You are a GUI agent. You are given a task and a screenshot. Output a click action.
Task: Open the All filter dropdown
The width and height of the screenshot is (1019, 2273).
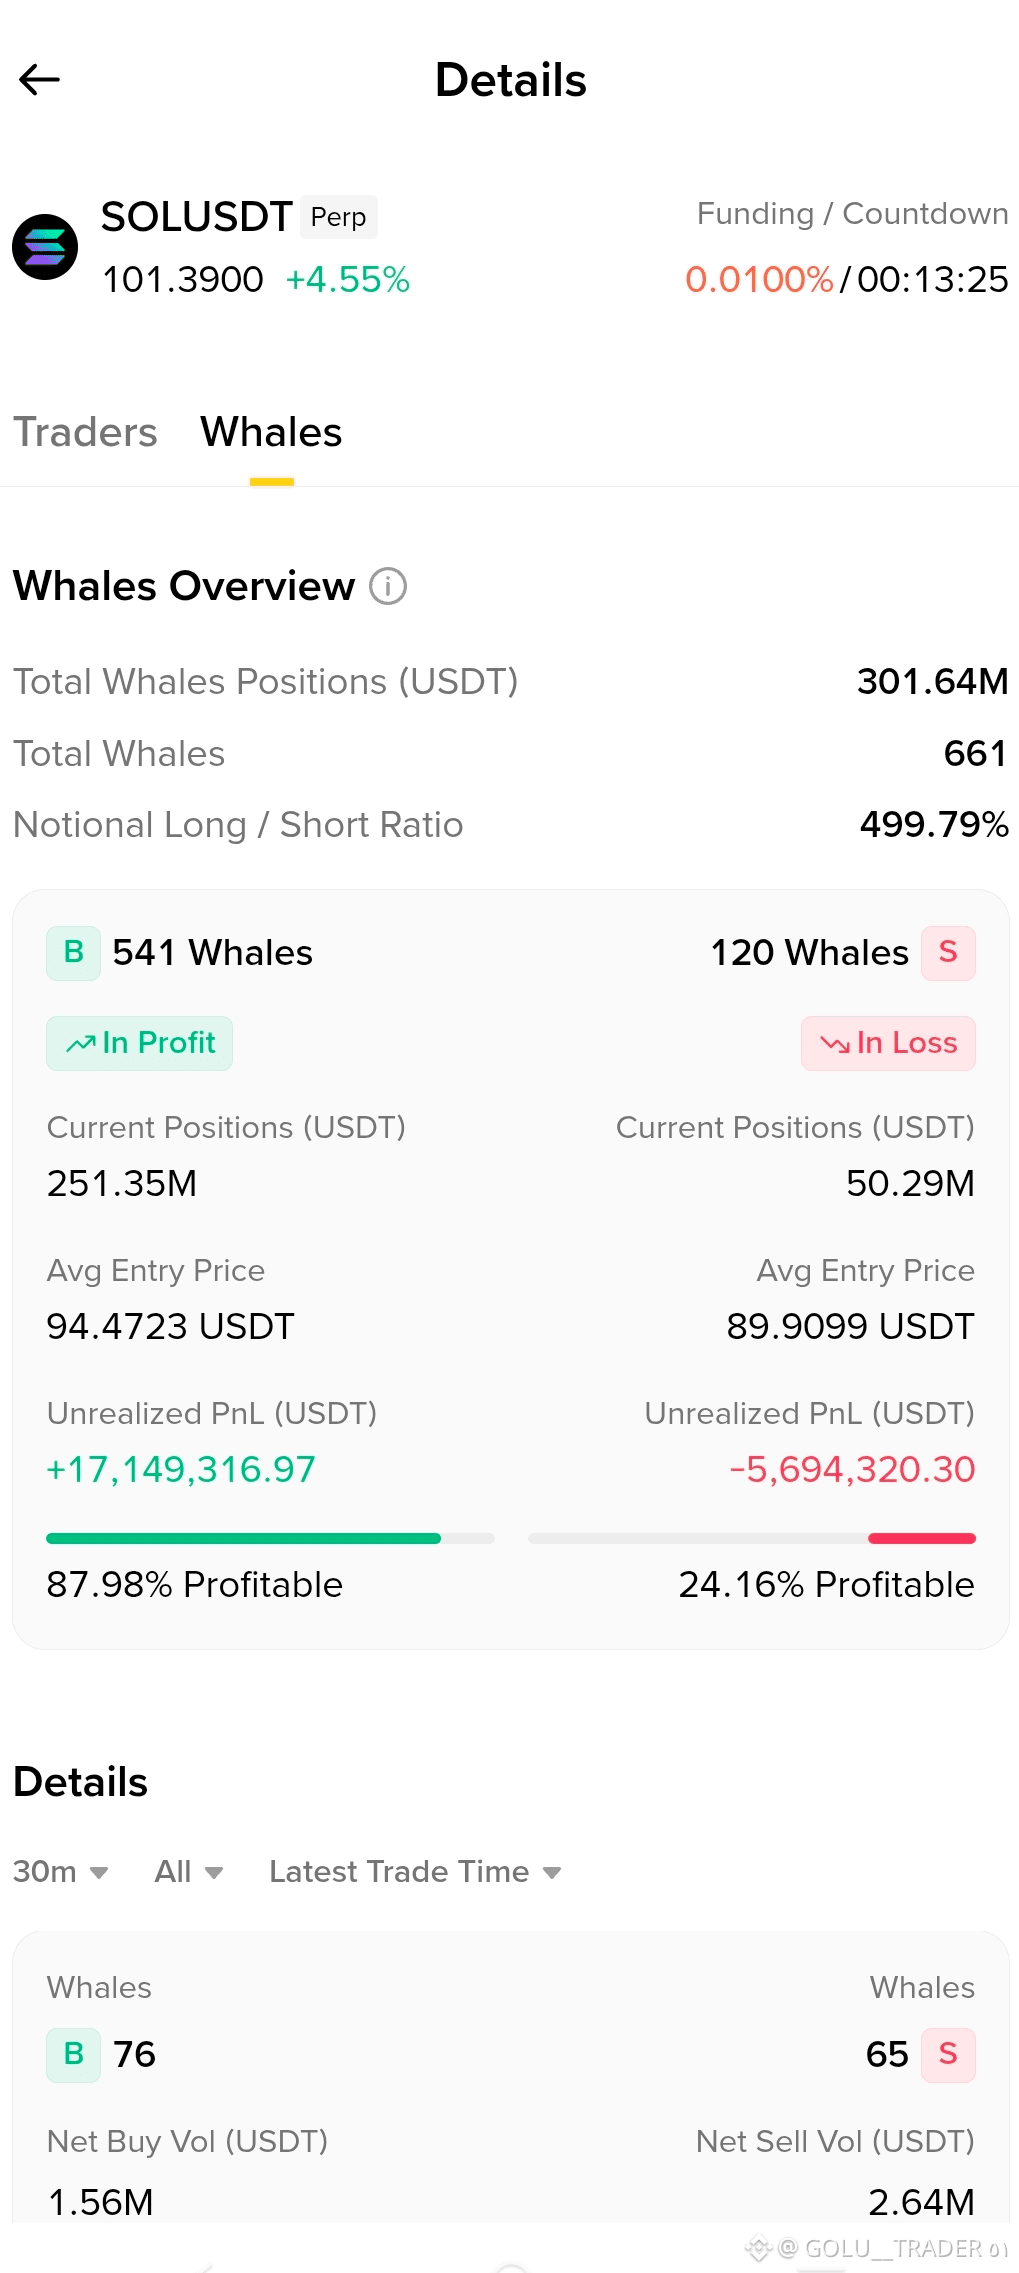coord(189,1871)
